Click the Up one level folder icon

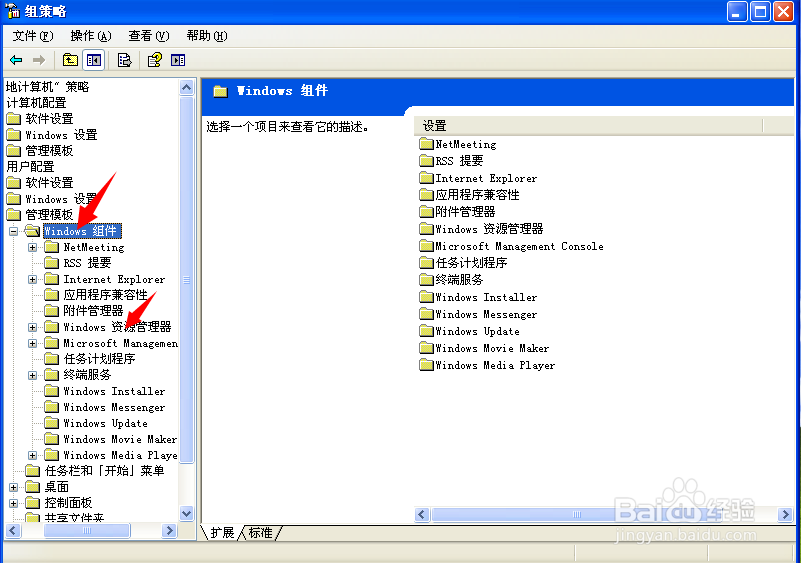tap(70, 60)
